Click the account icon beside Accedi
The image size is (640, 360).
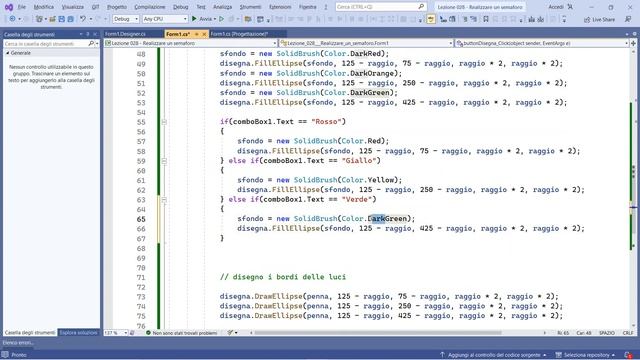pos(570,7)
